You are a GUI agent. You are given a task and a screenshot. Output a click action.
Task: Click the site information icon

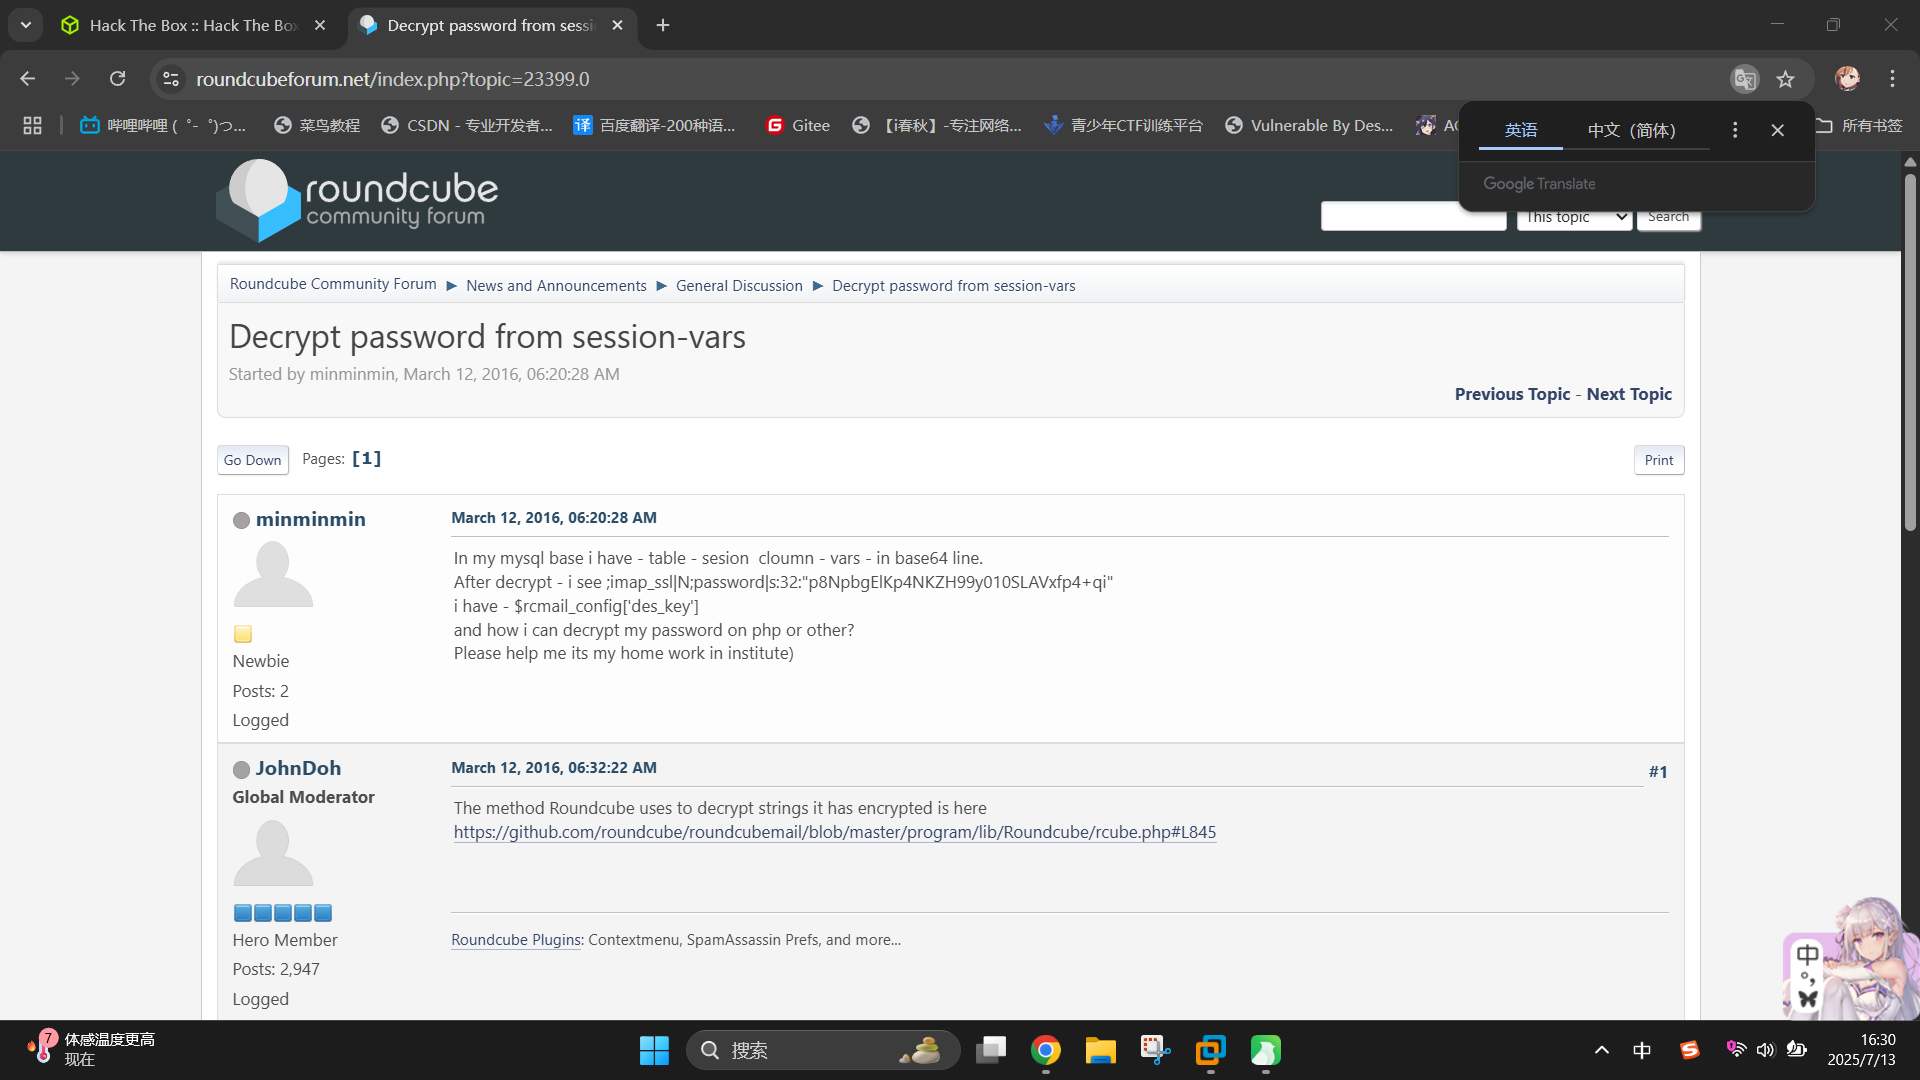171,79
